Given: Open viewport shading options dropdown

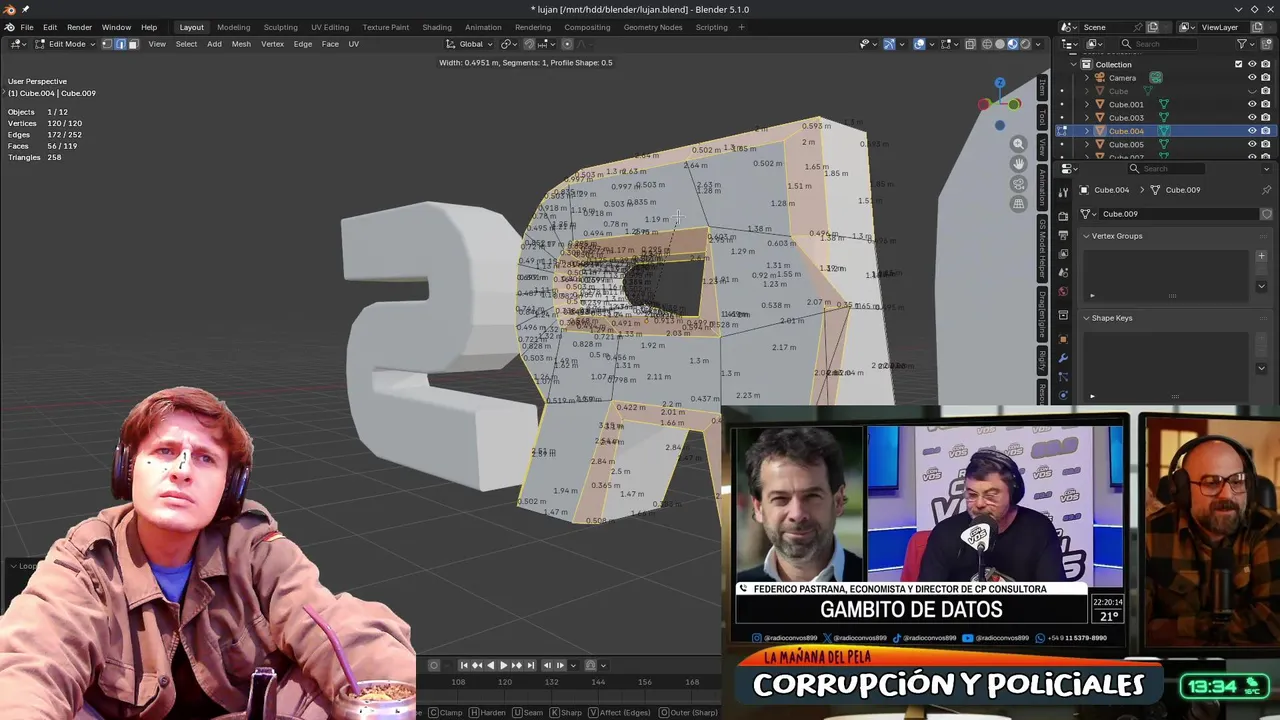Looking at the screenshot, I should (x=1038, y=44).
